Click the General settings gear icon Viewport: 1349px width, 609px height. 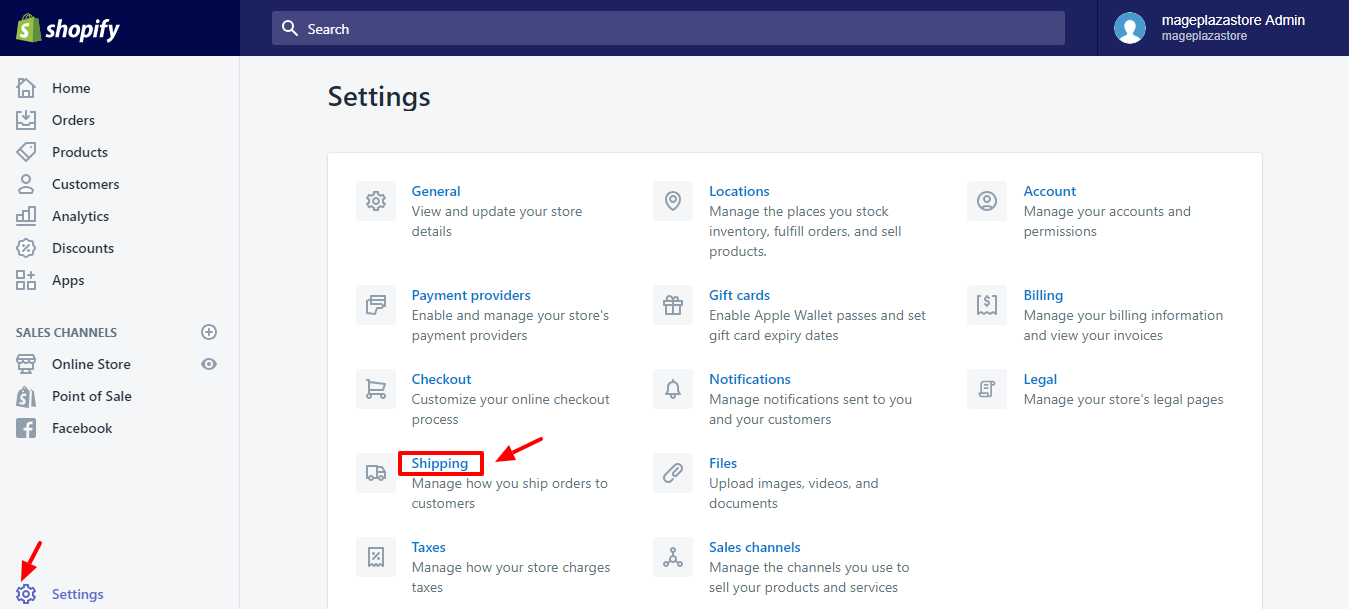click(376, 201)
